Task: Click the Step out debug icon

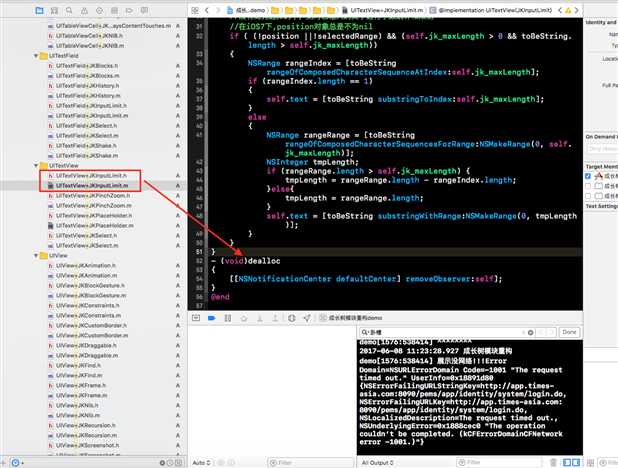Action: (275, 318)
